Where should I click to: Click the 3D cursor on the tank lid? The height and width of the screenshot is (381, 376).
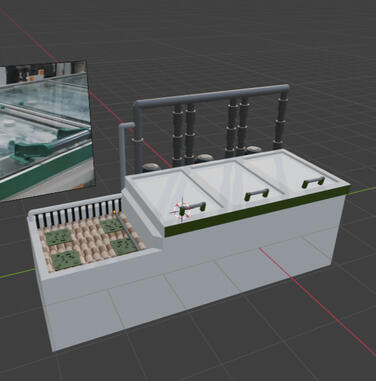tap(181, 211)
